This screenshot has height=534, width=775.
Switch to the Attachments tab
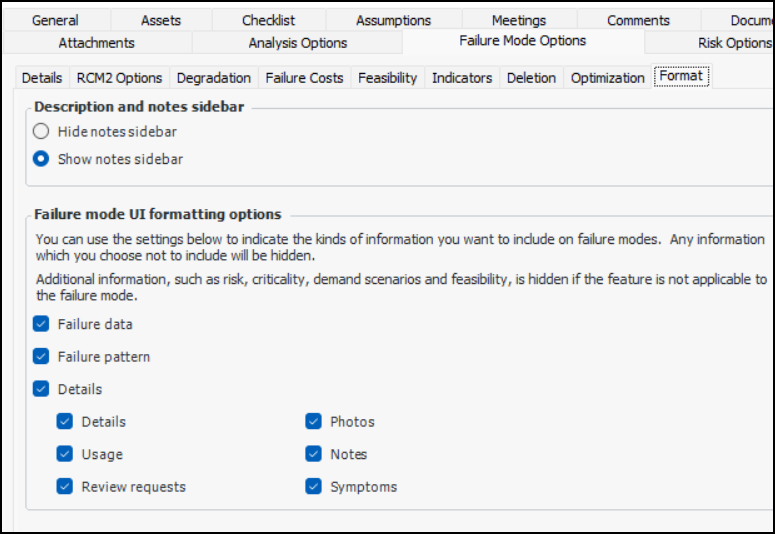(x=96, y=43)
